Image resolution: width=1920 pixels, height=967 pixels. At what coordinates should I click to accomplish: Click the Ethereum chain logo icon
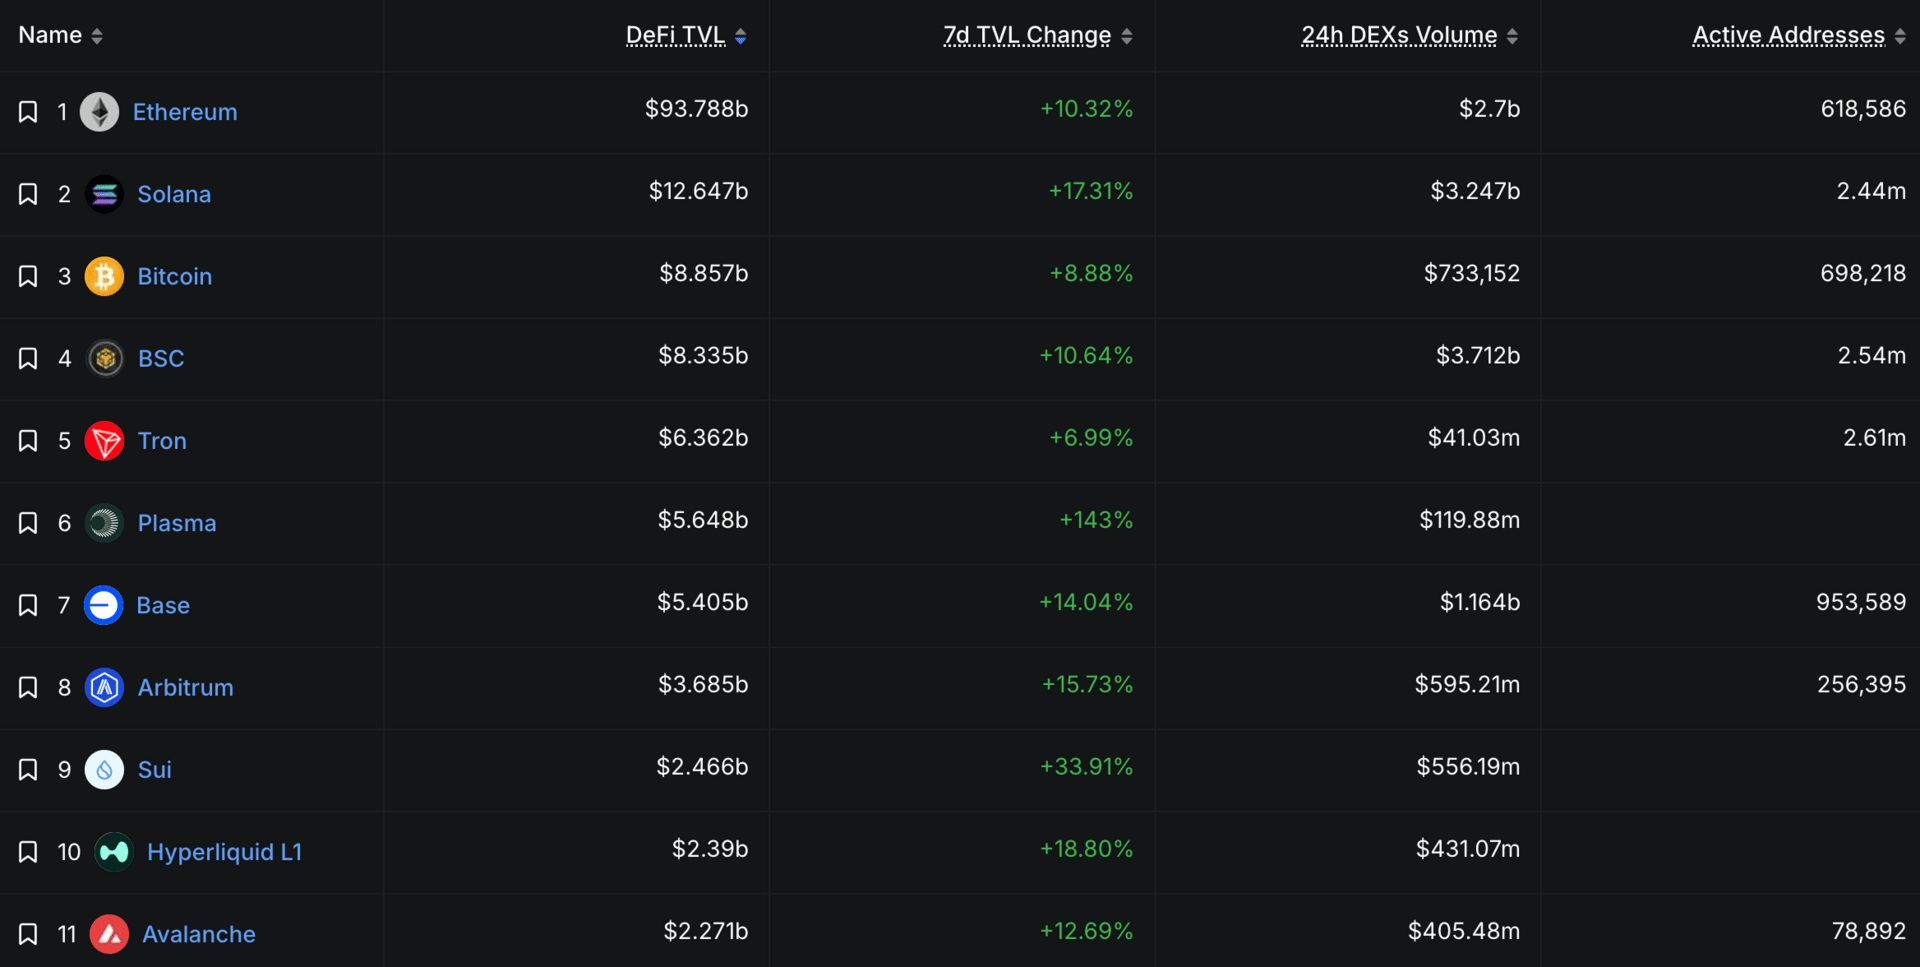(99, 112)
